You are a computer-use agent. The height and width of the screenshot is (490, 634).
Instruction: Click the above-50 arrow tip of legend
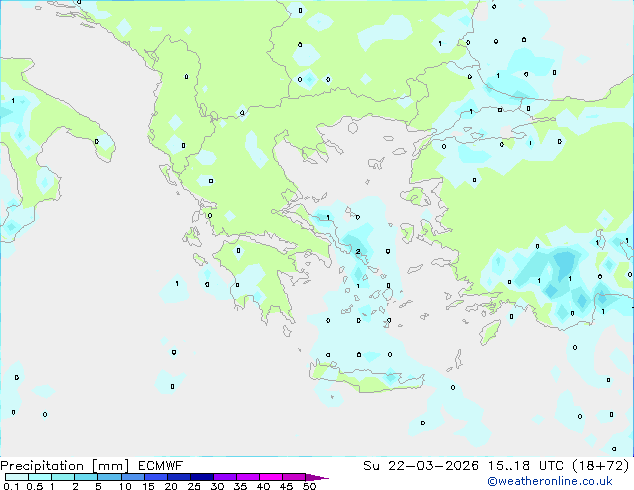317,477
